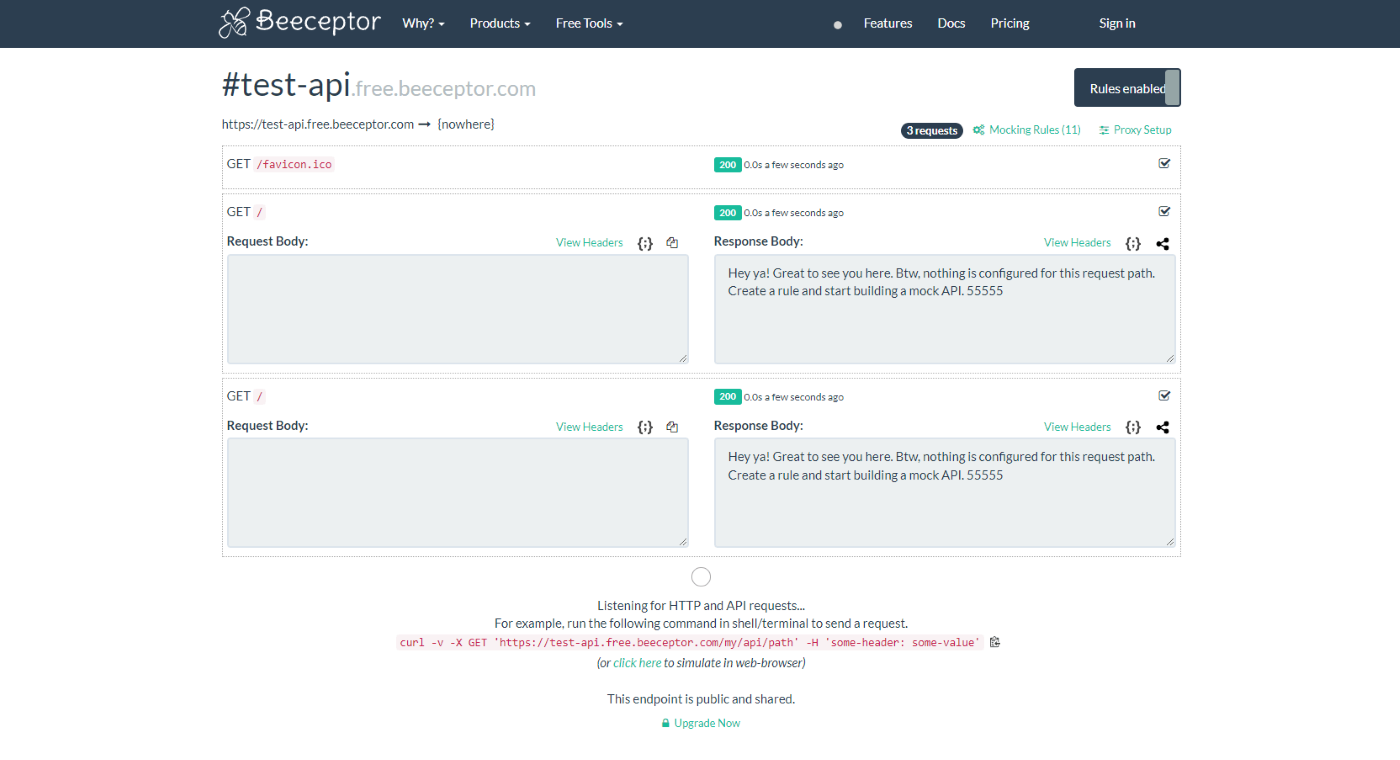Expand the Why? dropdown menu
Viewport: 1400px width, 760px height.
pyautogui.click(x=423, y=23)
